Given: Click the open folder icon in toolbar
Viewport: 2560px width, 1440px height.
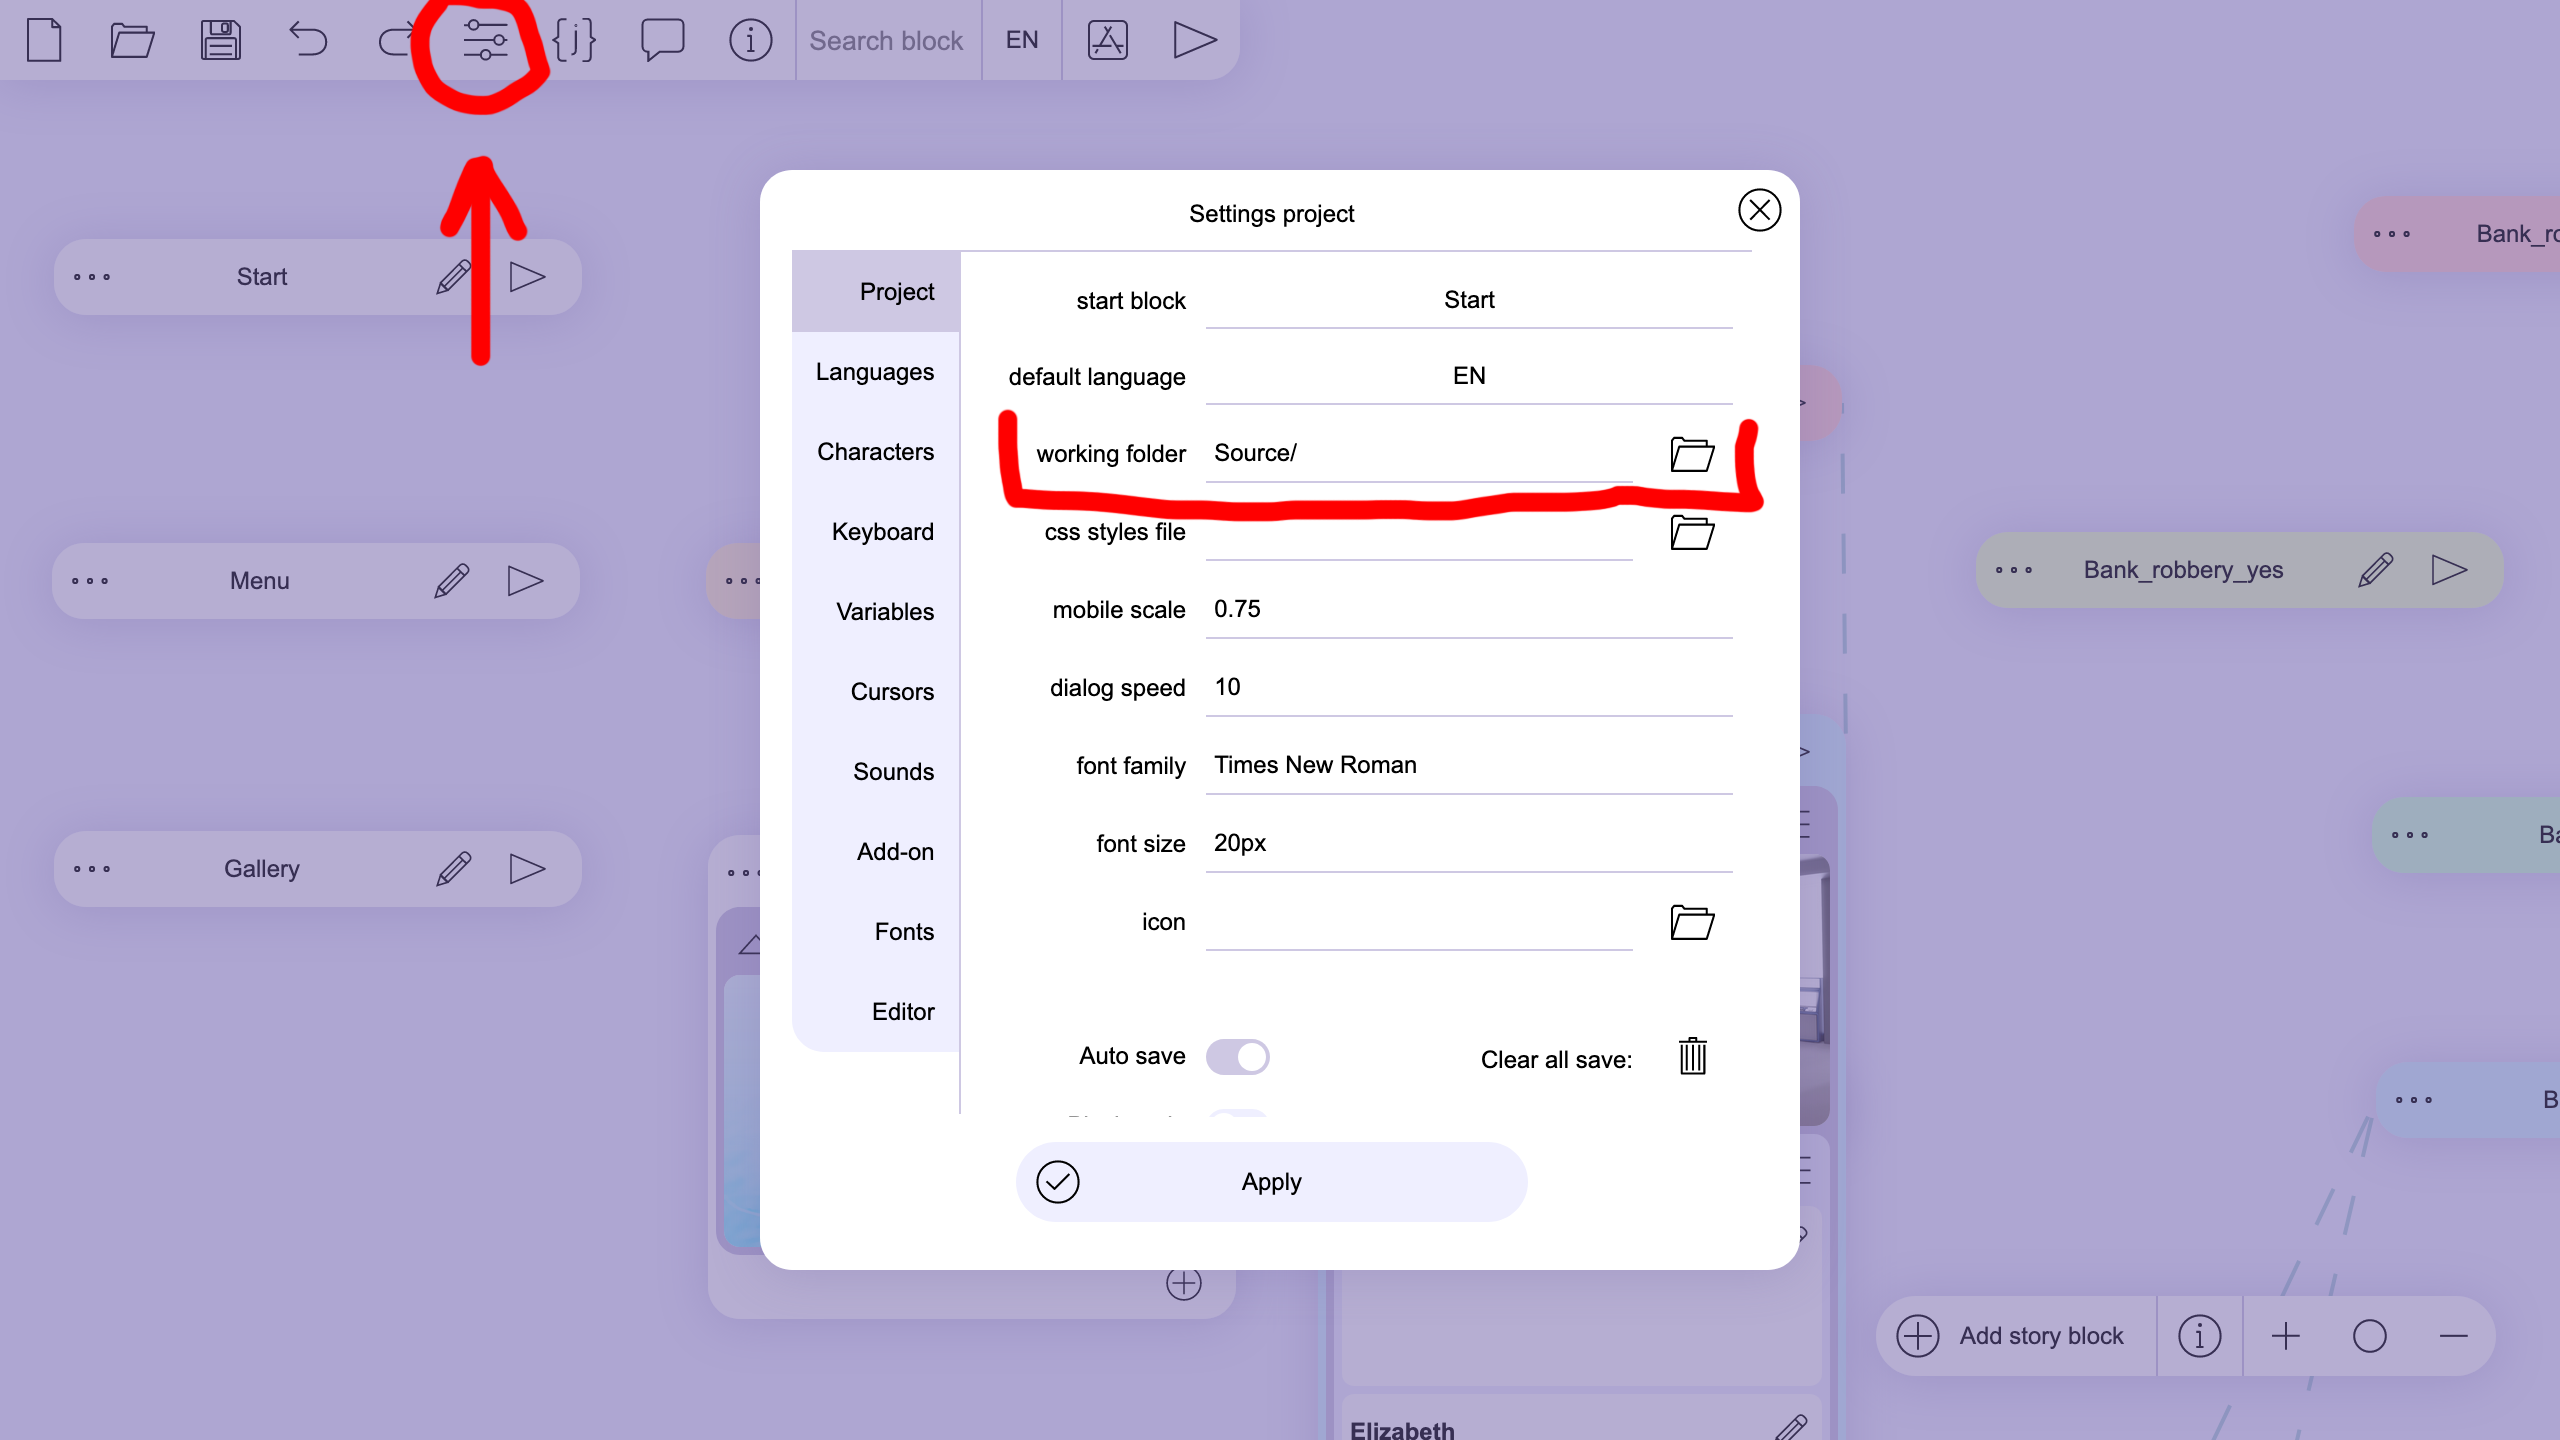Looking at the screenshot, I should click(132, 39).
